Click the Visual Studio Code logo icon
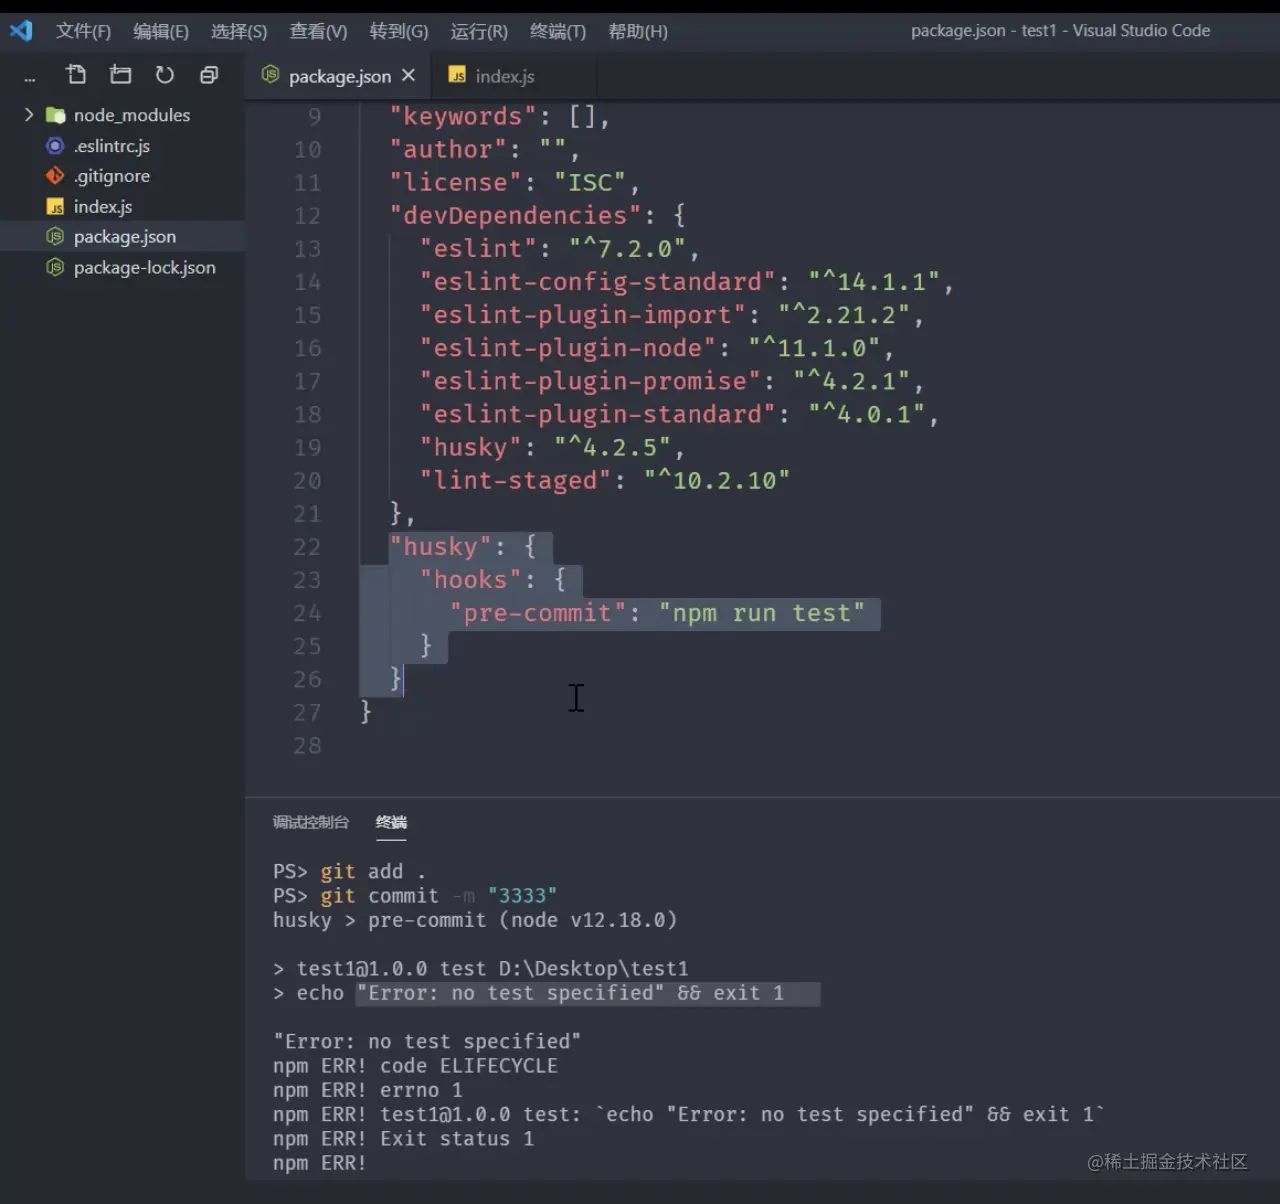This screenshot has height=1204, width=1280. point(21,31)
